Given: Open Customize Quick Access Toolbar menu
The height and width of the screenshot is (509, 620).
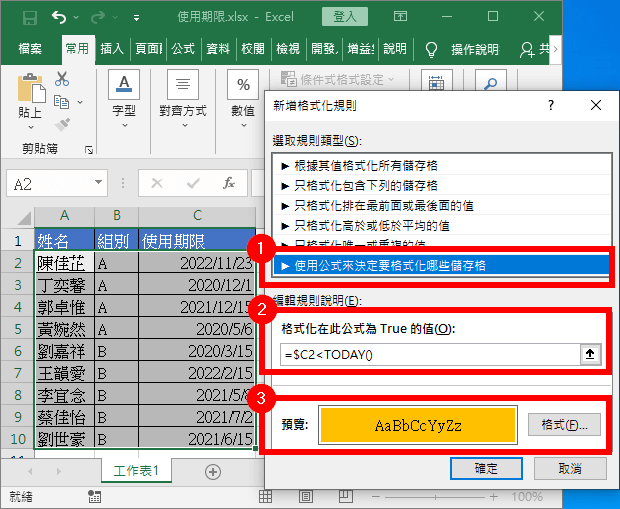Looking at the screenshot, I should point(136,17).
